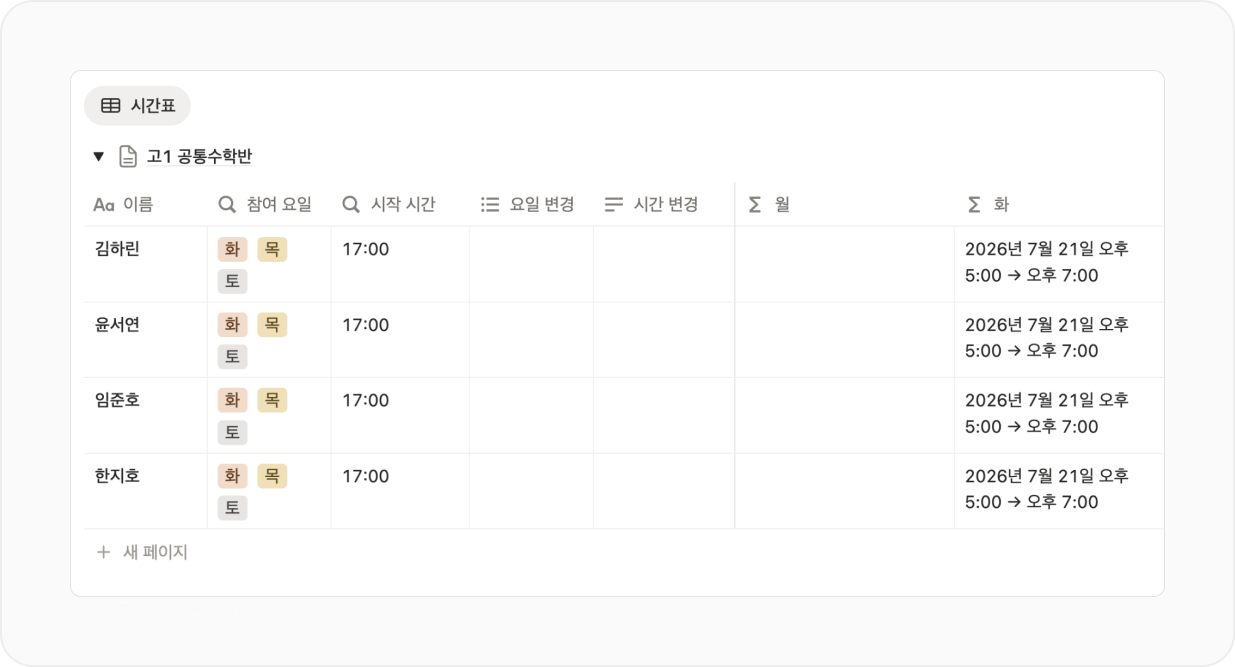Open the 김하린 page

click(x=117, y=249)
